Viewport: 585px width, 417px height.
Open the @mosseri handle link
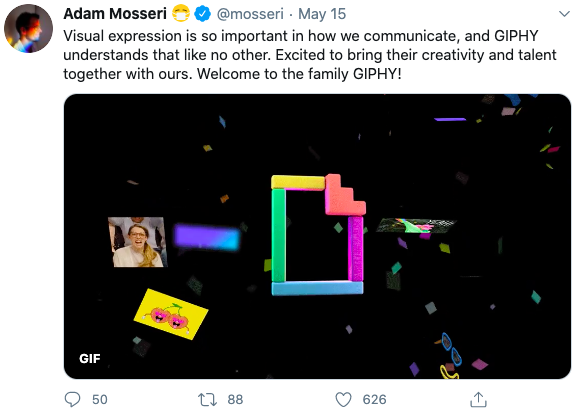(250, 14)
